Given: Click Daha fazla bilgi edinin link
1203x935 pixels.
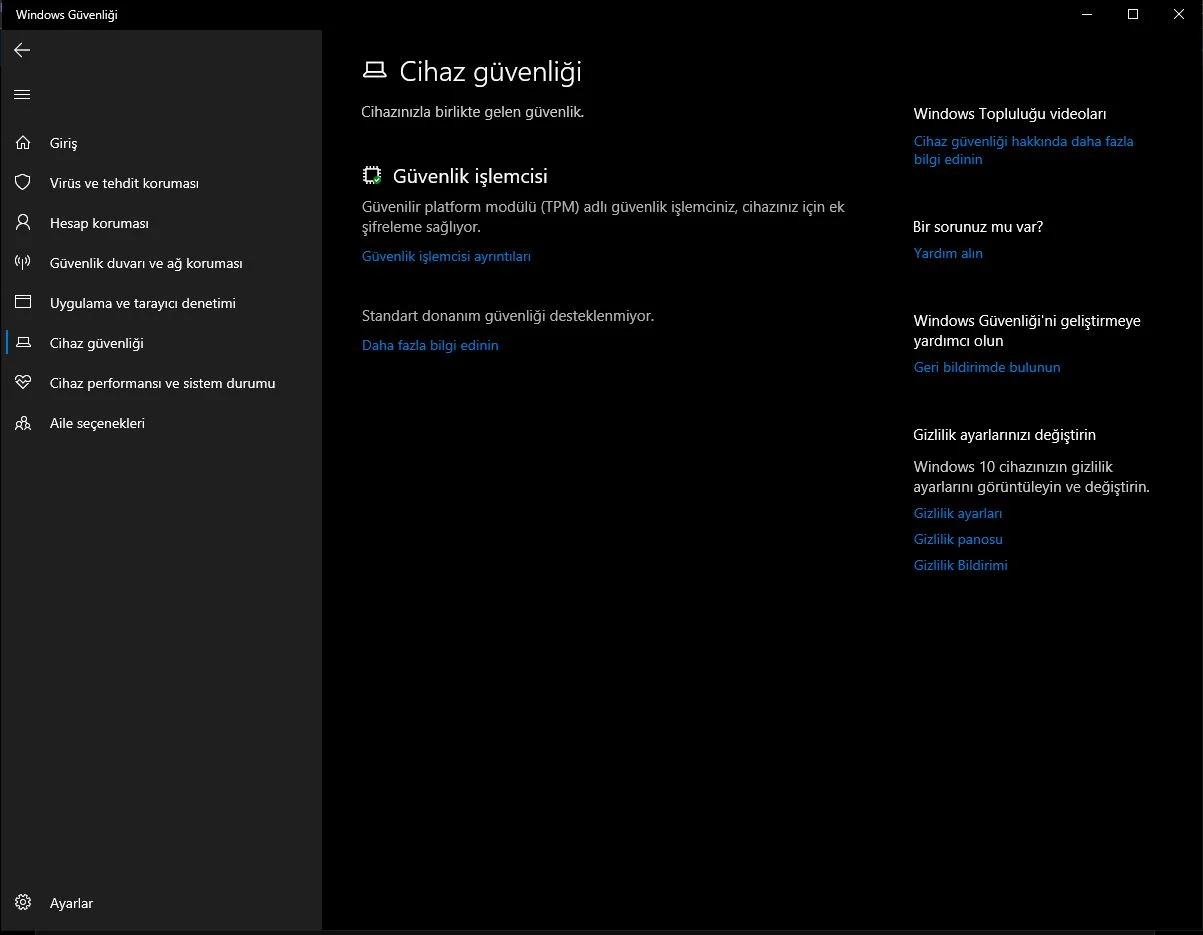Looking at the screenshot, I should 430,345.
